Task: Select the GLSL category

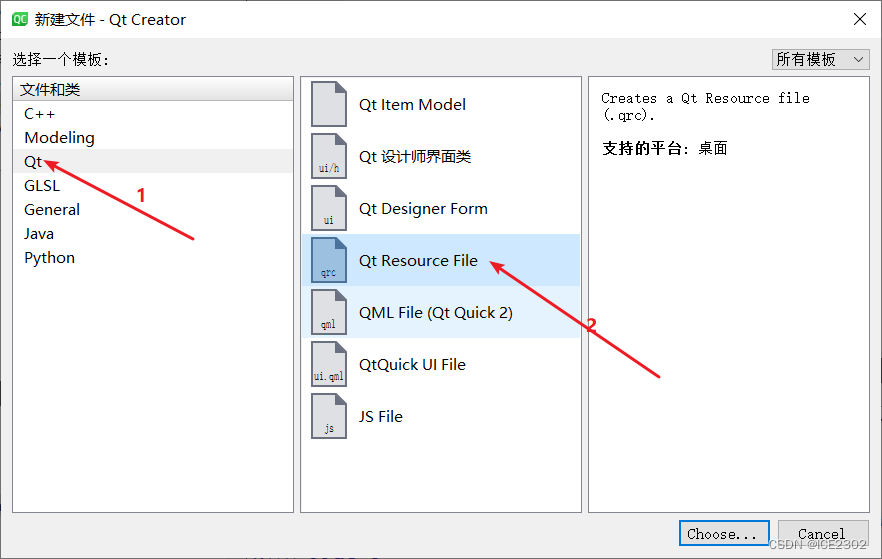Action: click(153, 186)
